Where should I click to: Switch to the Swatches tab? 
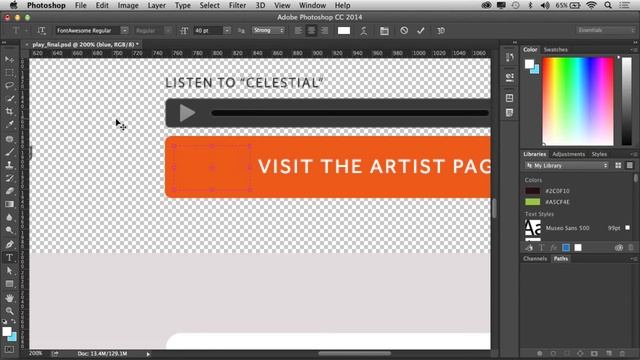(556, 49)
